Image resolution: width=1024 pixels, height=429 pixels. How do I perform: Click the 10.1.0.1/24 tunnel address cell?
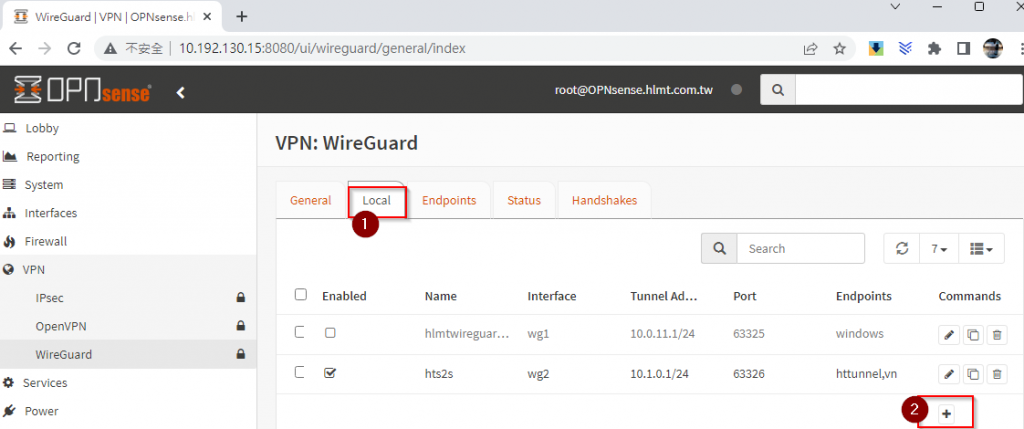(662, 374)
